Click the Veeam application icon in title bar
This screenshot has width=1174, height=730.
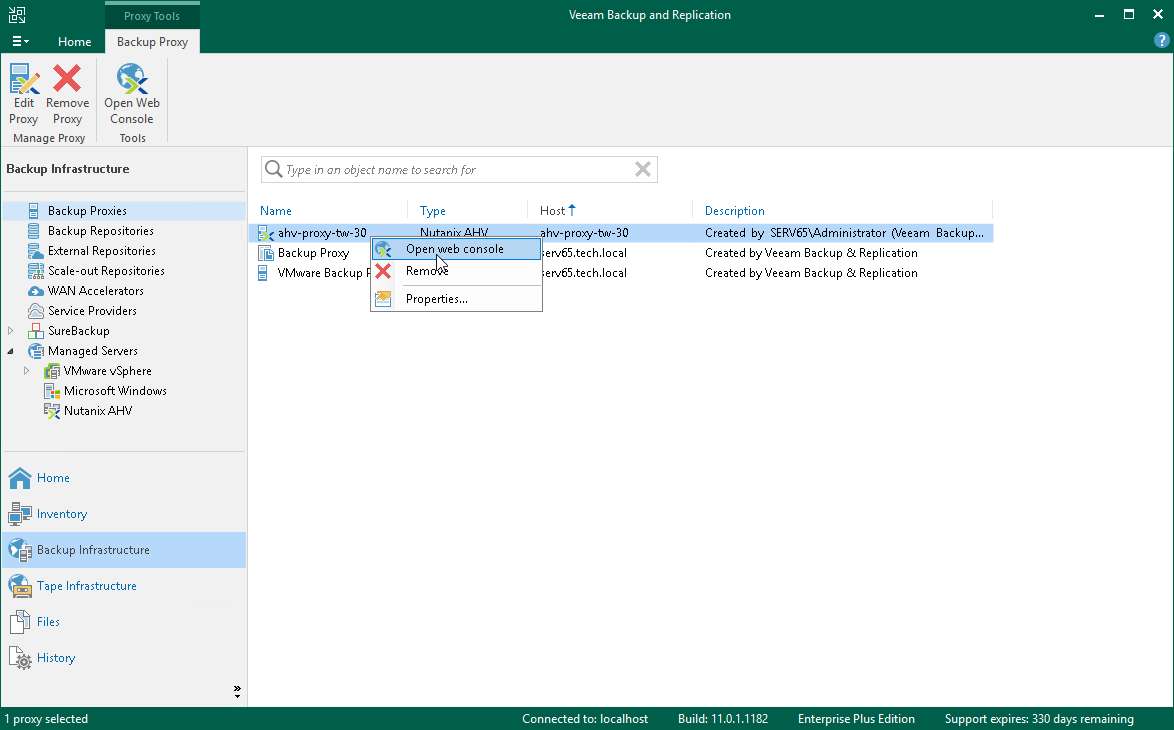(17, 14)
